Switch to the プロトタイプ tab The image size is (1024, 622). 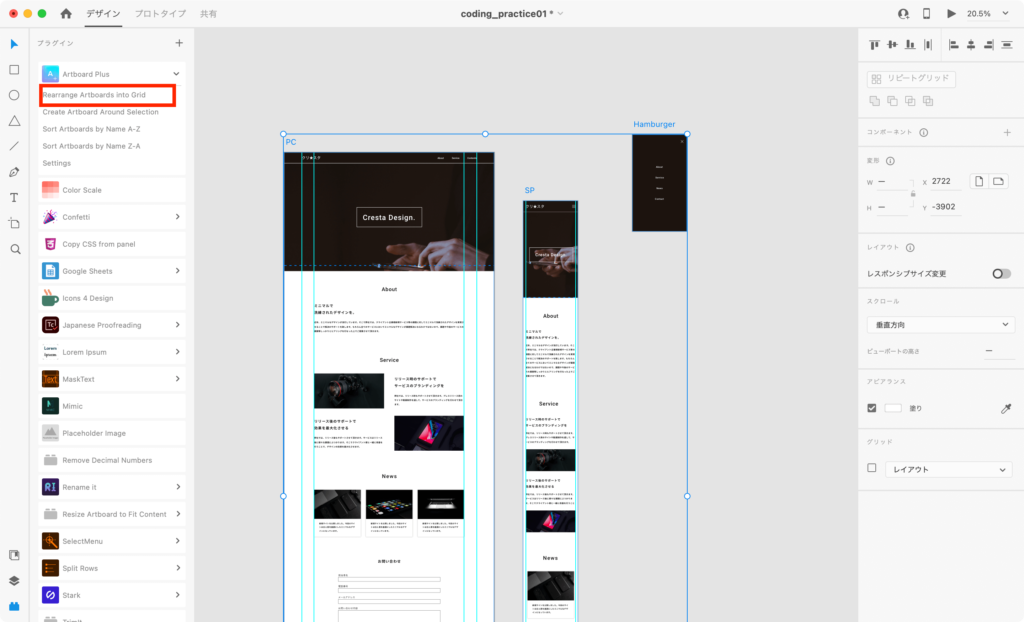160,14
